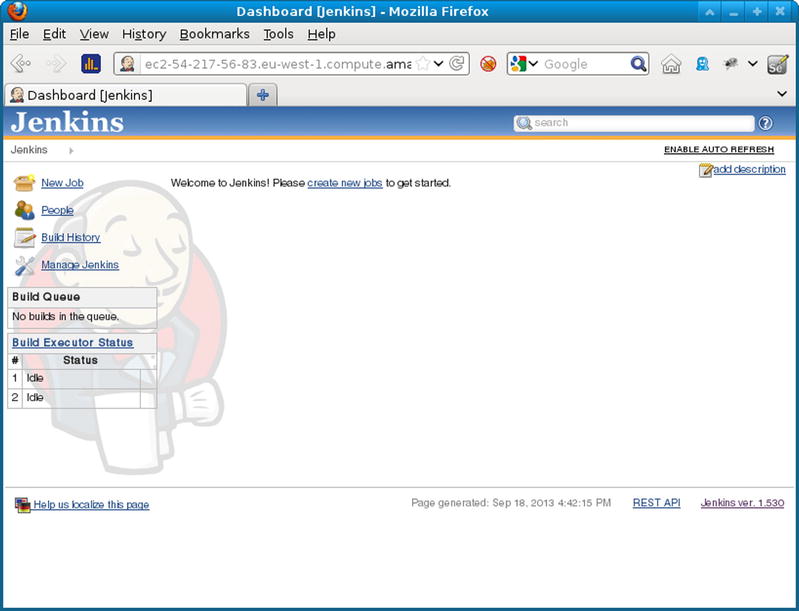The image size is (799, 611).
Task: Expand the bug extension dropdown arrow
Action: click(x=752, y=64)
